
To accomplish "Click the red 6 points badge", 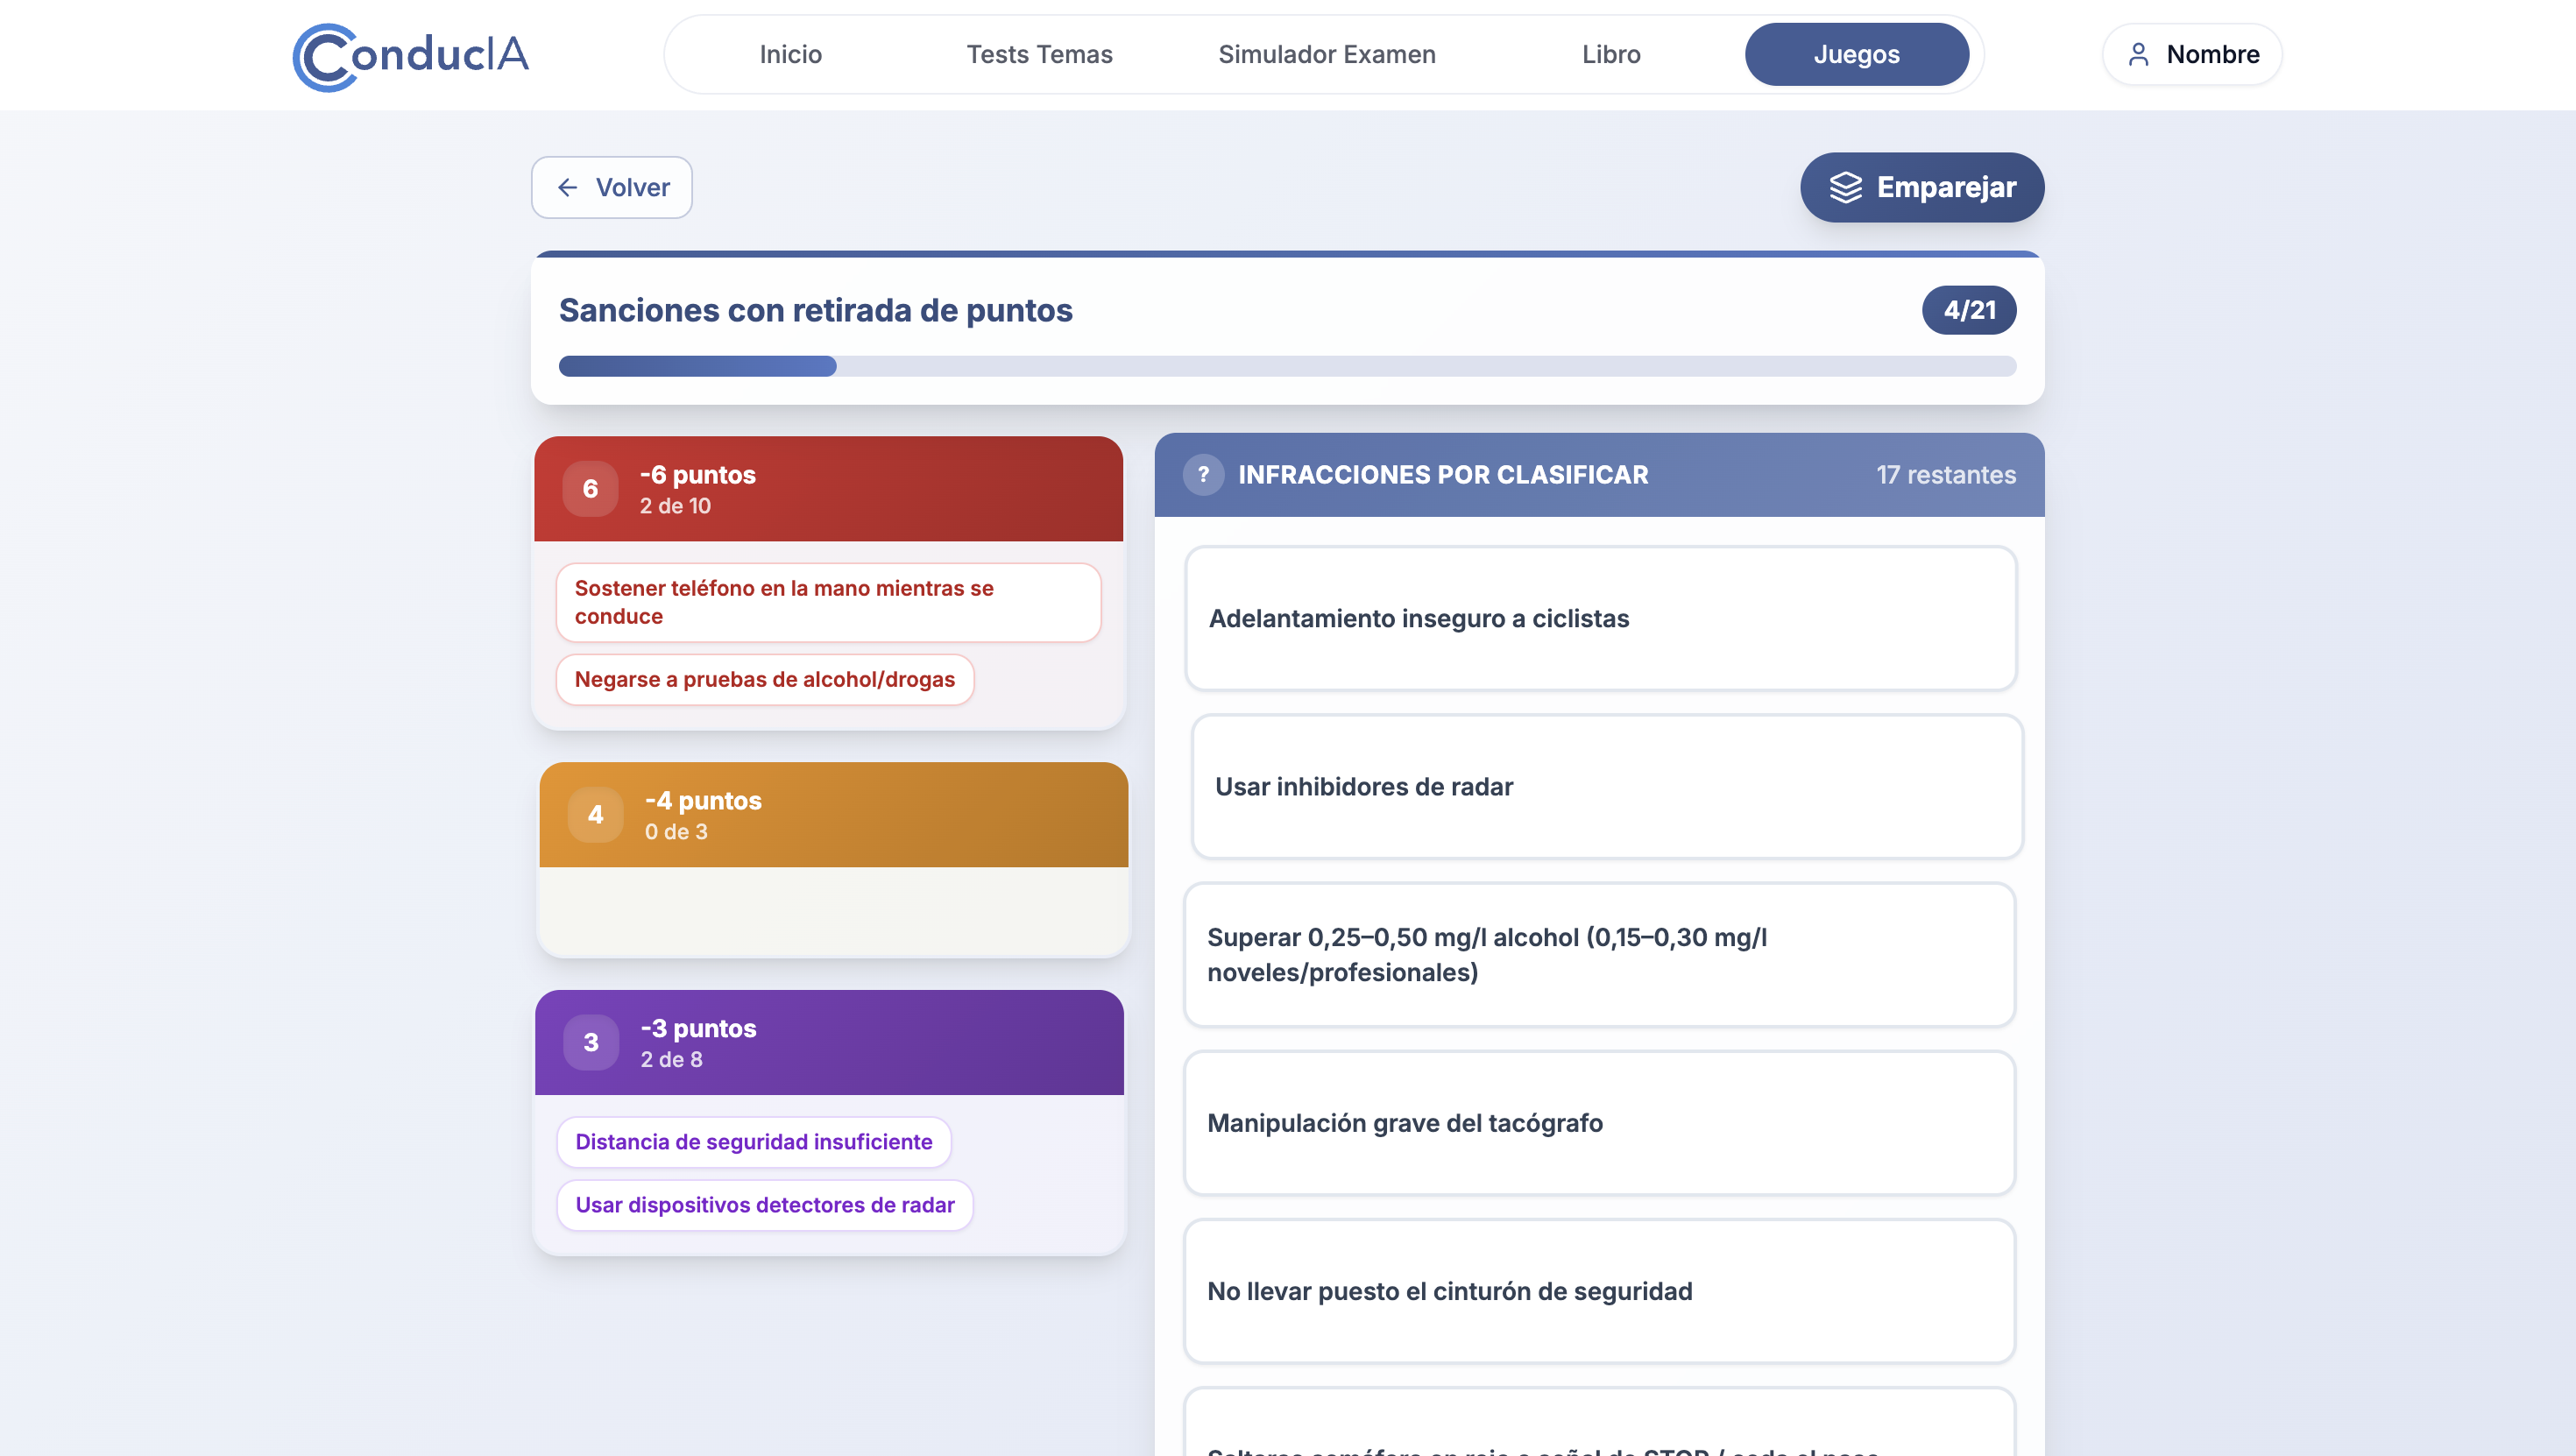I will 590,489.
